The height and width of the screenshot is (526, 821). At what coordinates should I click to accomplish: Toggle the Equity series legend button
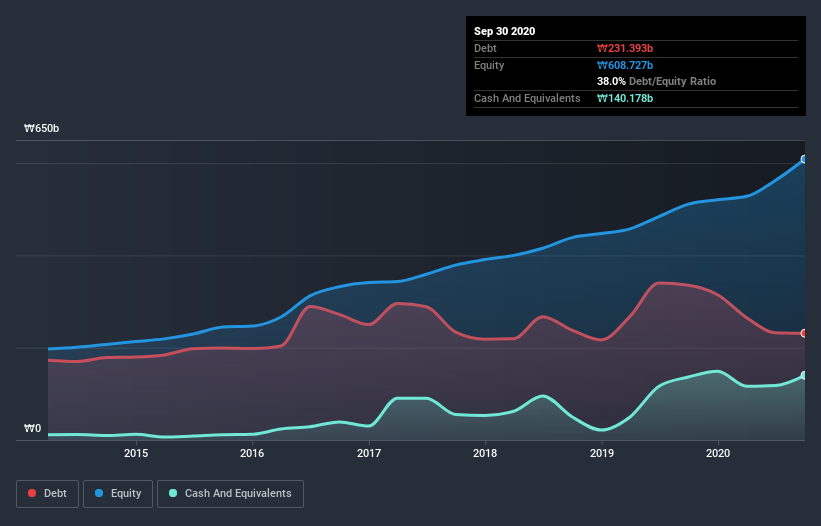tap(118, 494)
